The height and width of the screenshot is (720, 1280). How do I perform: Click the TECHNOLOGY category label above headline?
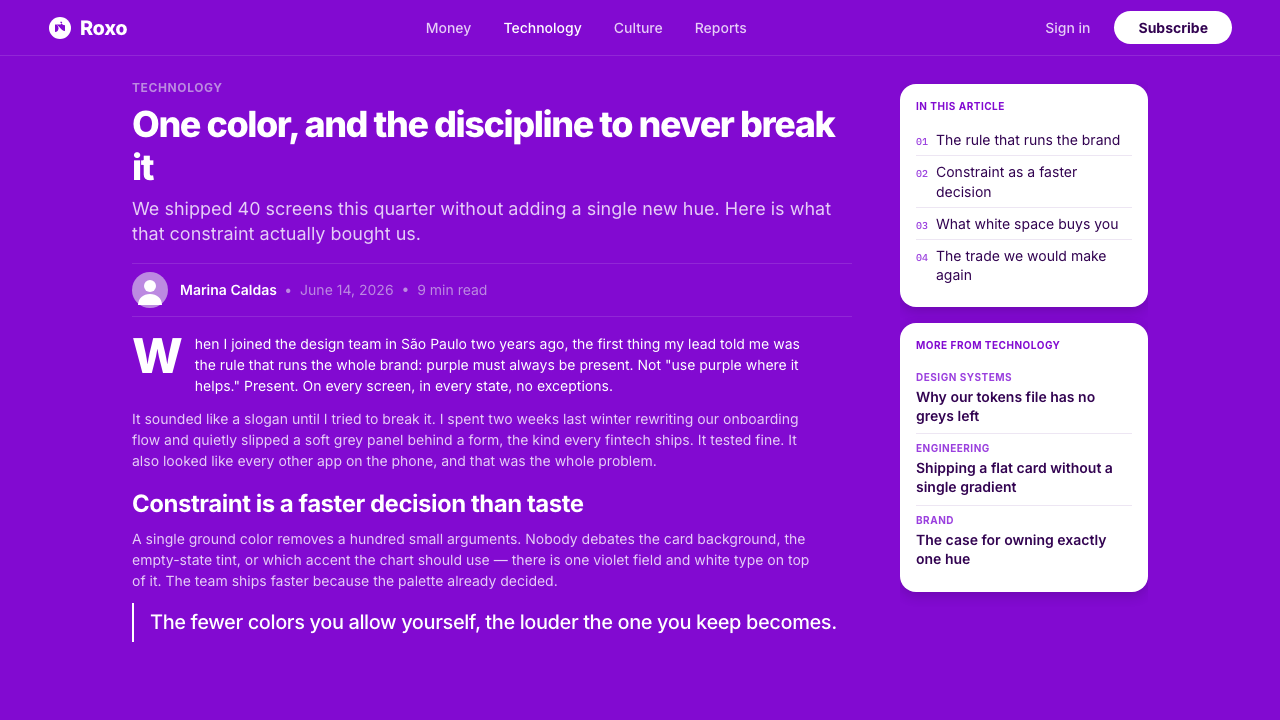pyautogui.click(x=177, y=88)
